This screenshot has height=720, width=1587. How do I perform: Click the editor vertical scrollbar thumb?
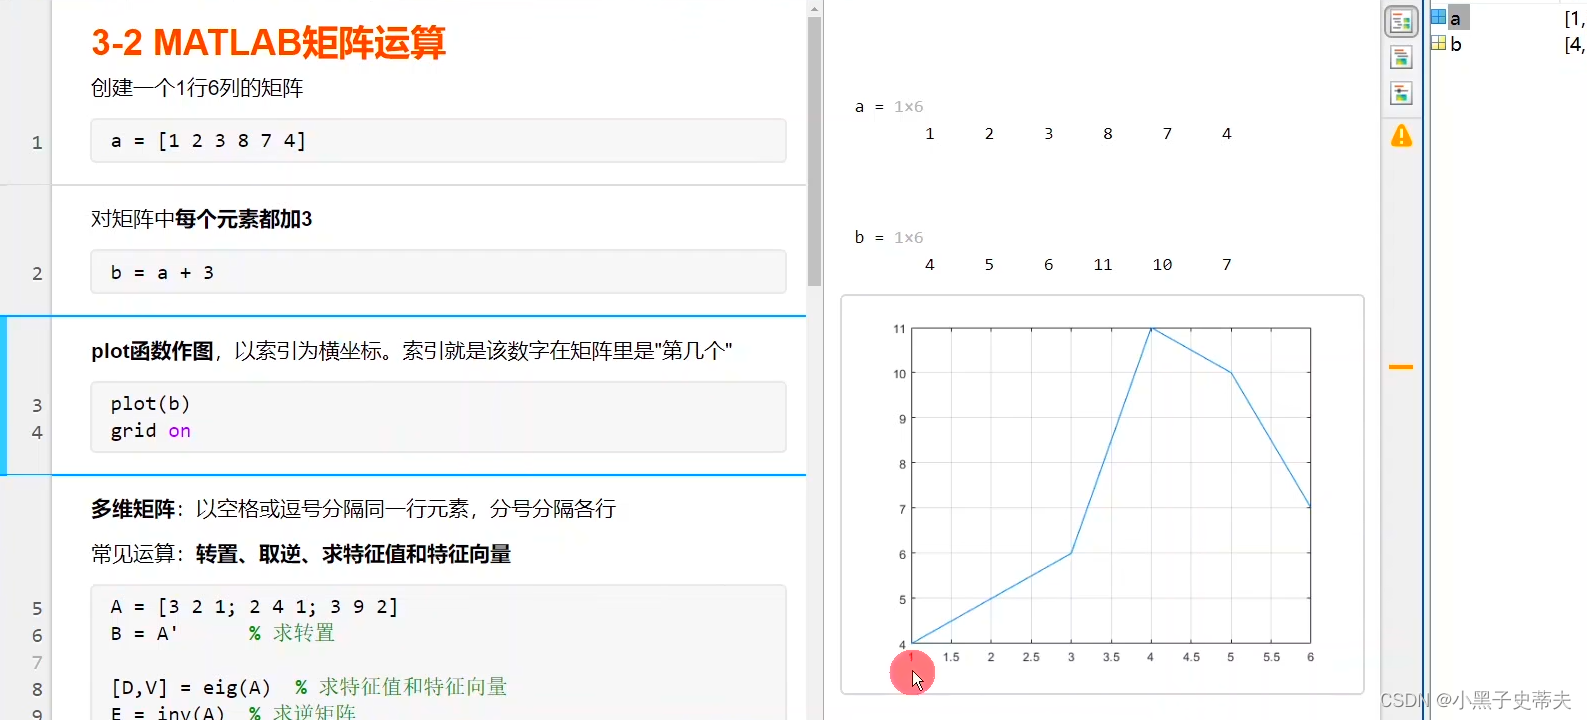814,150
